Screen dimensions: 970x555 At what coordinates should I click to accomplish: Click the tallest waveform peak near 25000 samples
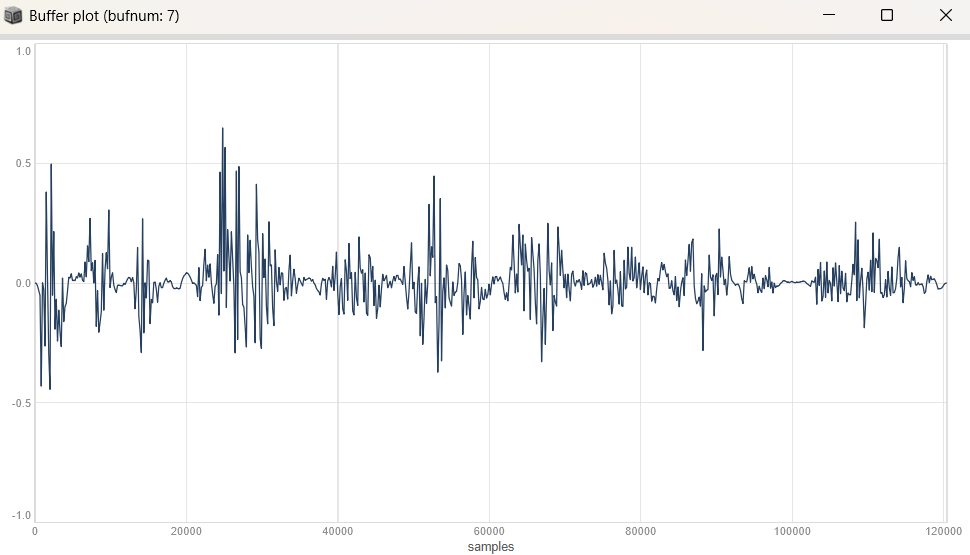click(223, 129)
